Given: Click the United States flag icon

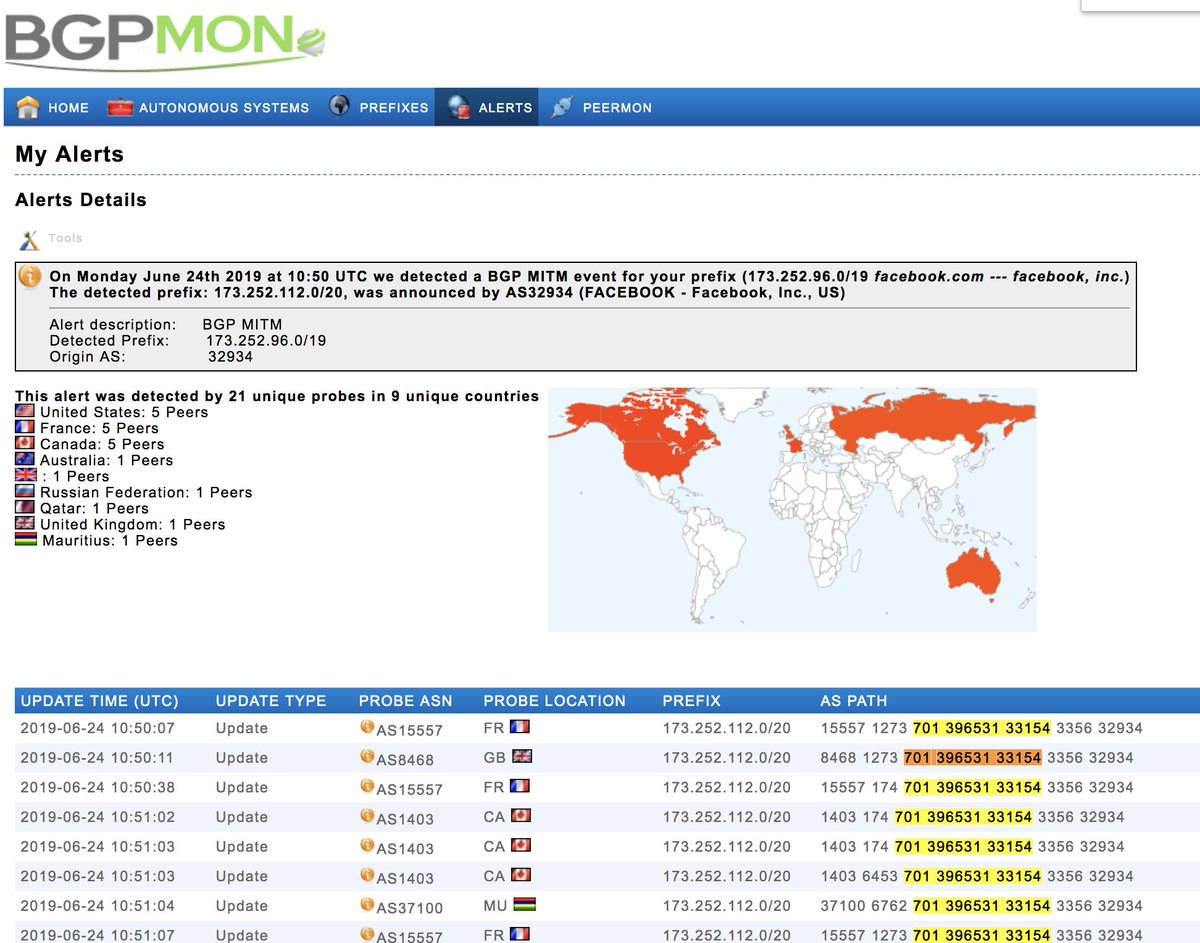Looking at the screenshot, I should (25, 412).
